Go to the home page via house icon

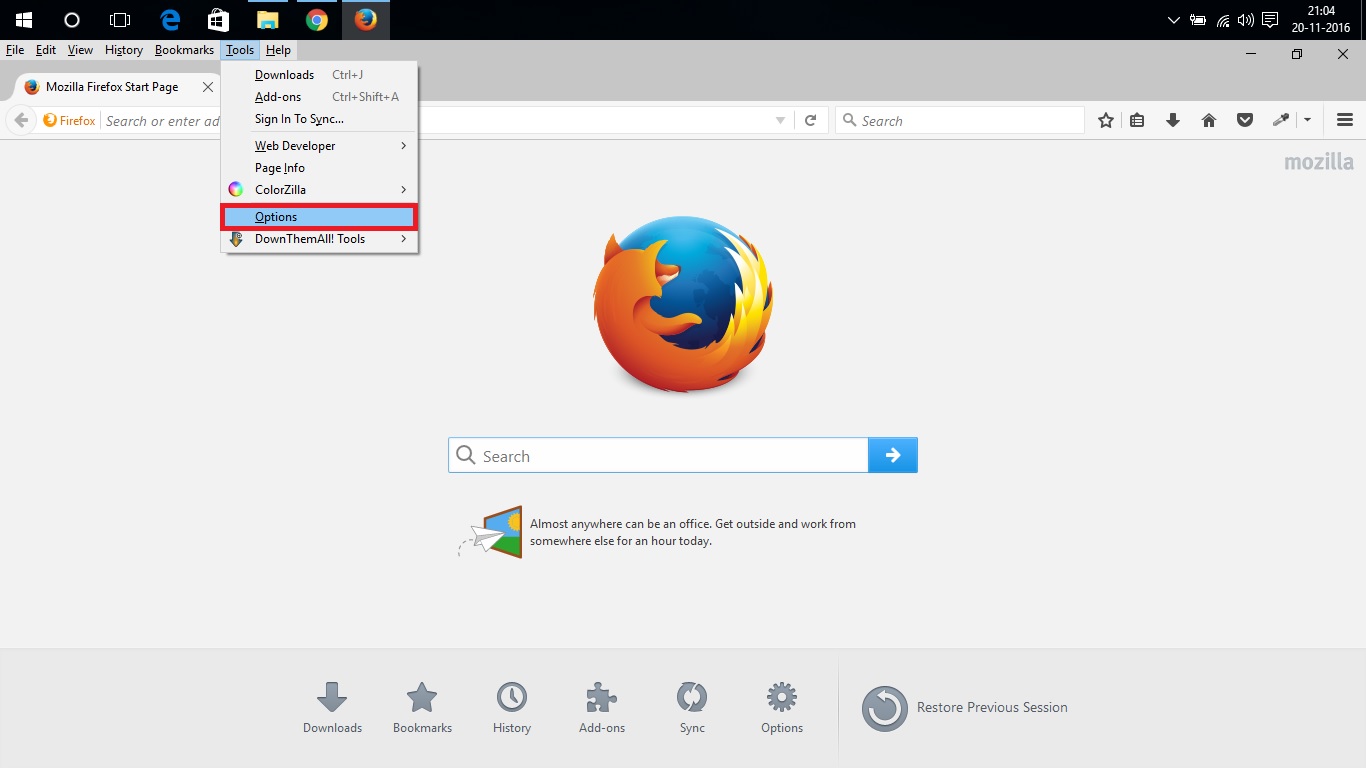(1209, 121)
